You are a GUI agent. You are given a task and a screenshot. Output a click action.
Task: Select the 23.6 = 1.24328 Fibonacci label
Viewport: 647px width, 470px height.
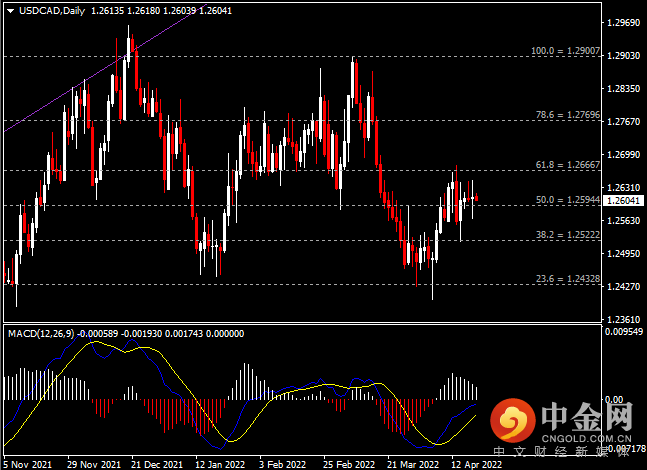pos(568,279)
